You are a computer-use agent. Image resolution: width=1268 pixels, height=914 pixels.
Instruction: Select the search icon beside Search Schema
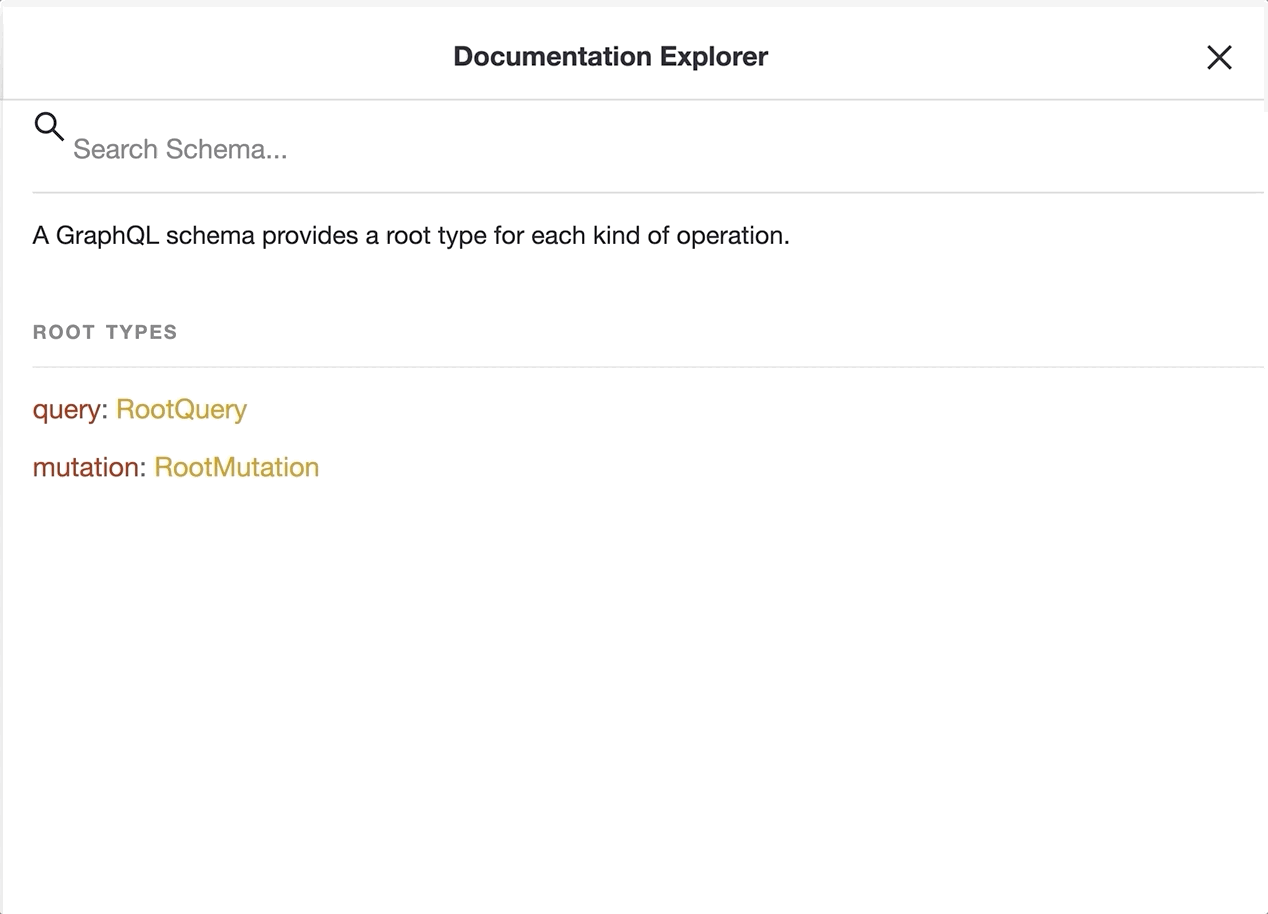(x=48, y=127)
